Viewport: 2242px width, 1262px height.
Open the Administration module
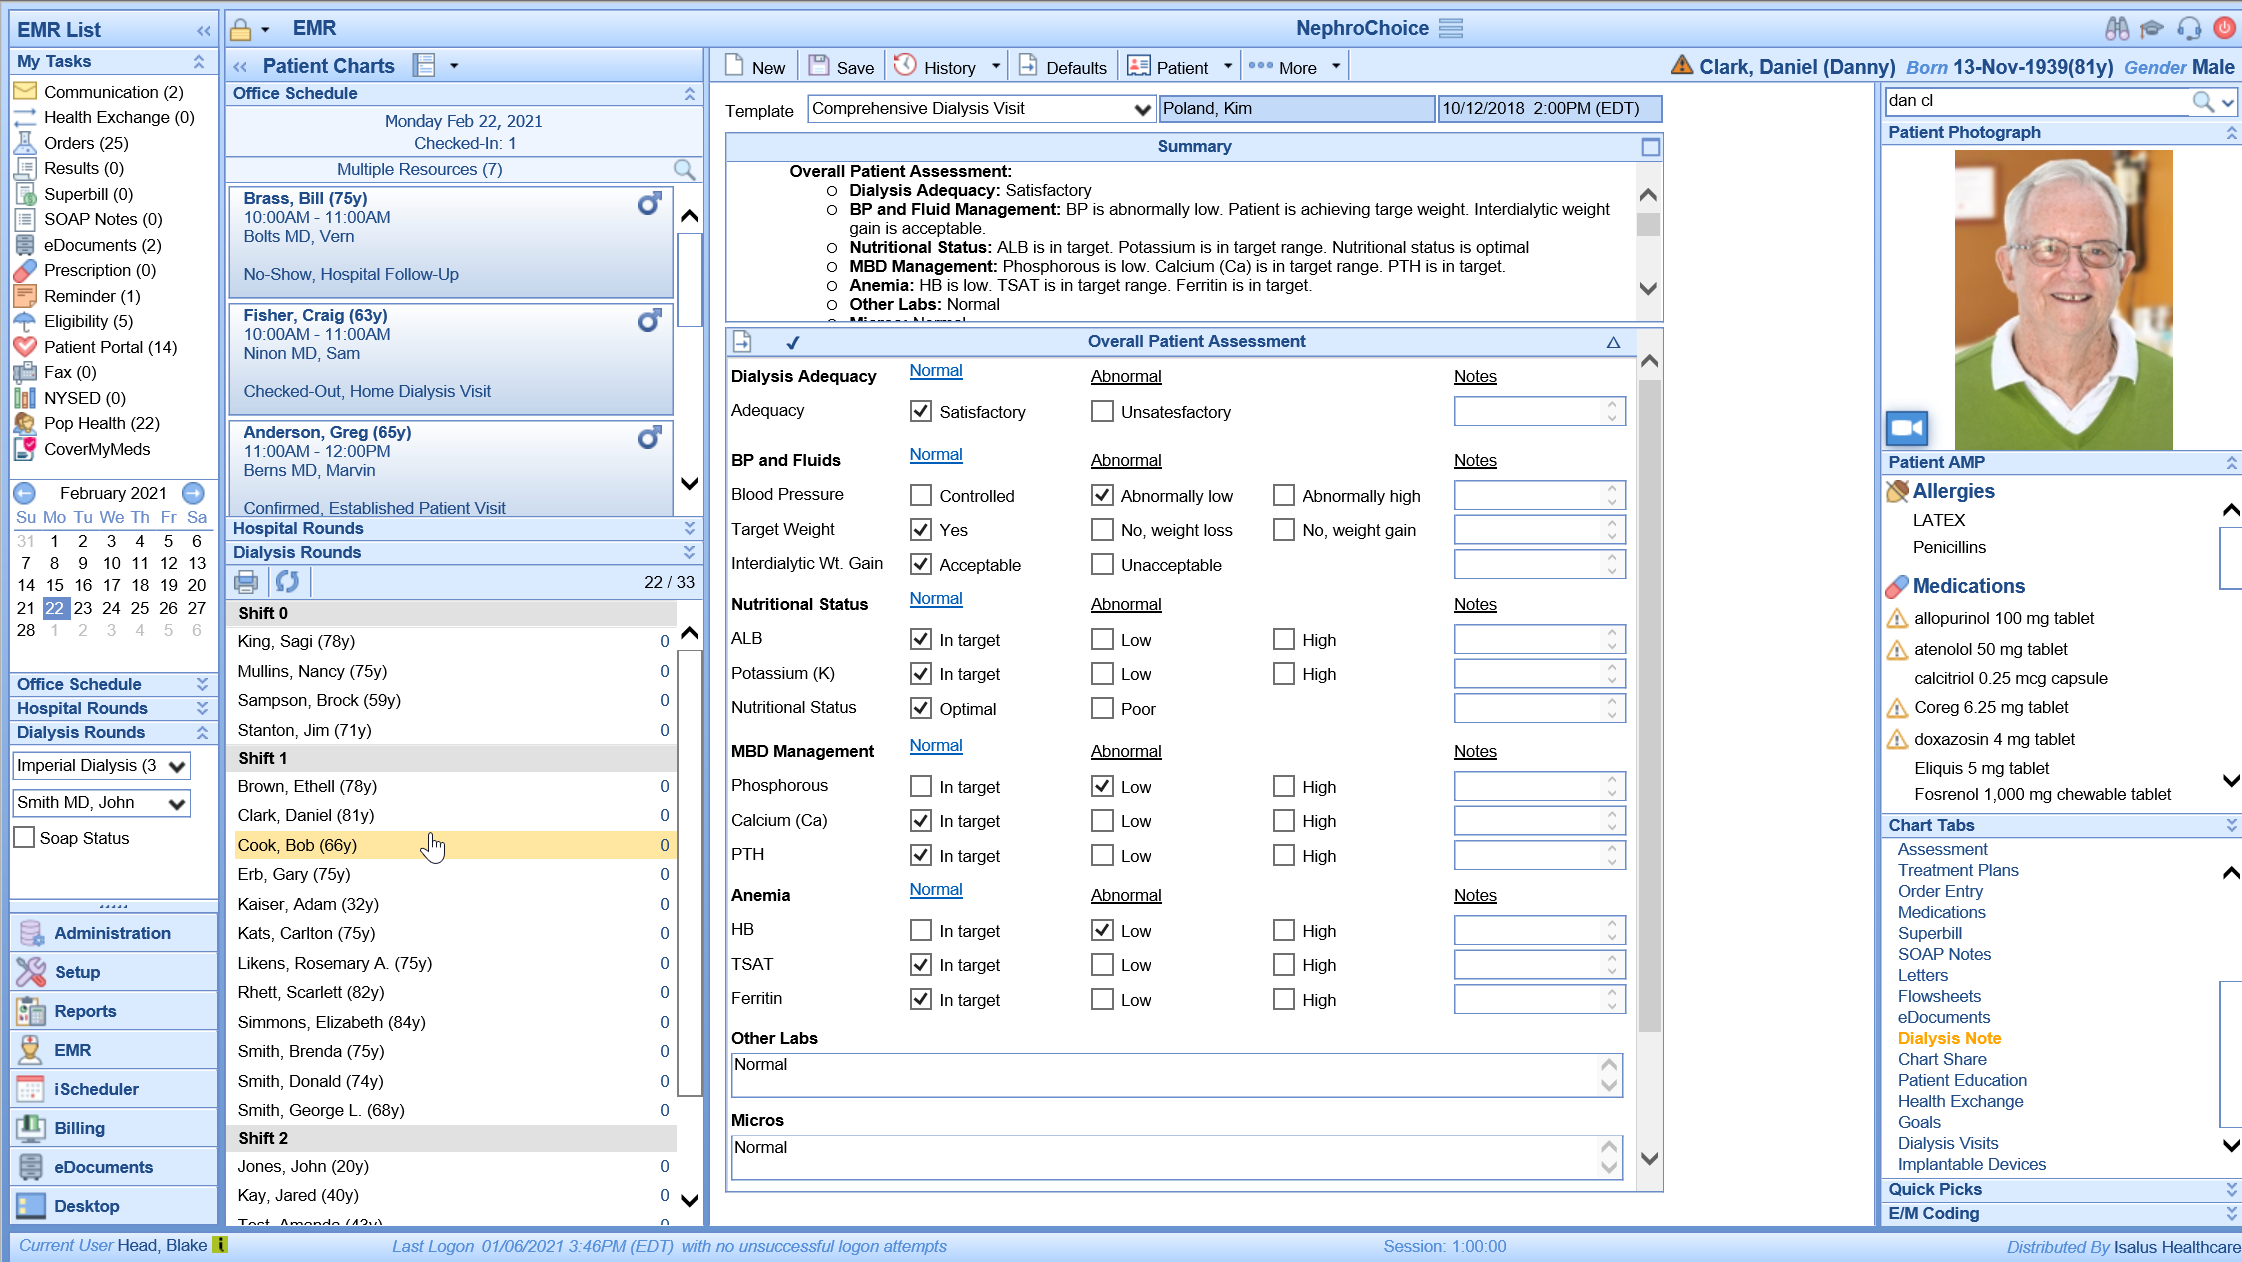[x=114, y=933]
